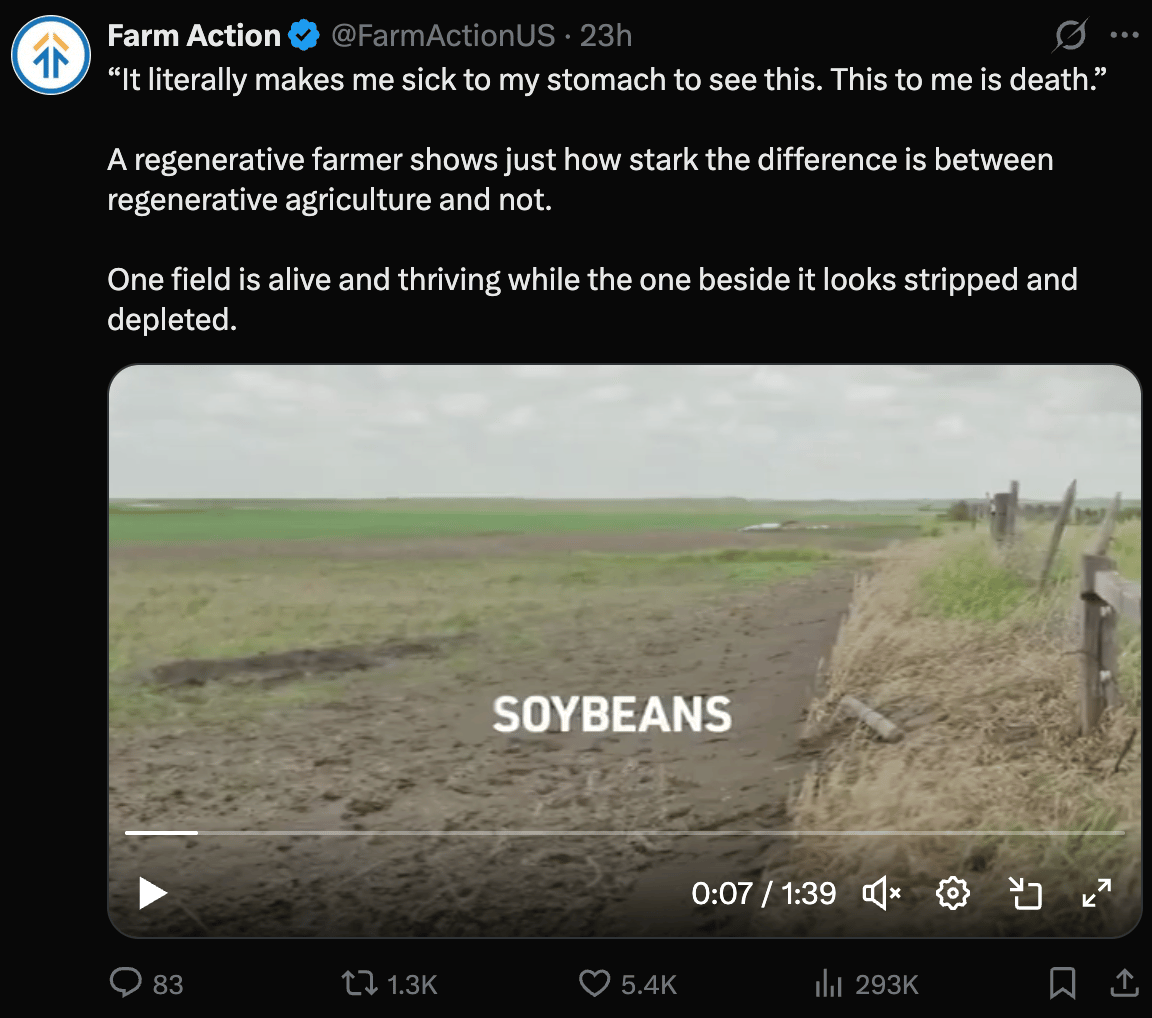Like the tweet with 5.4K likes
This screenshot has height=1018, width=1152.
[627, 983]
